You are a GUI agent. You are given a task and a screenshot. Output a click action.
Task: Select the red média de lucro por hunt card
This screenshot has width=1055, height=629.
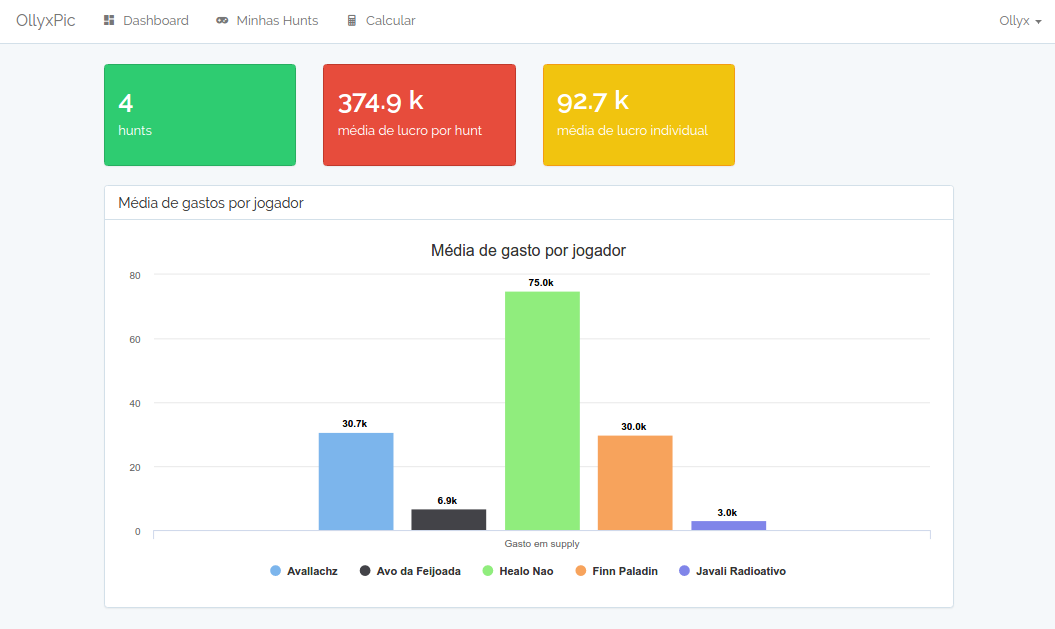(x=419, y=115)
